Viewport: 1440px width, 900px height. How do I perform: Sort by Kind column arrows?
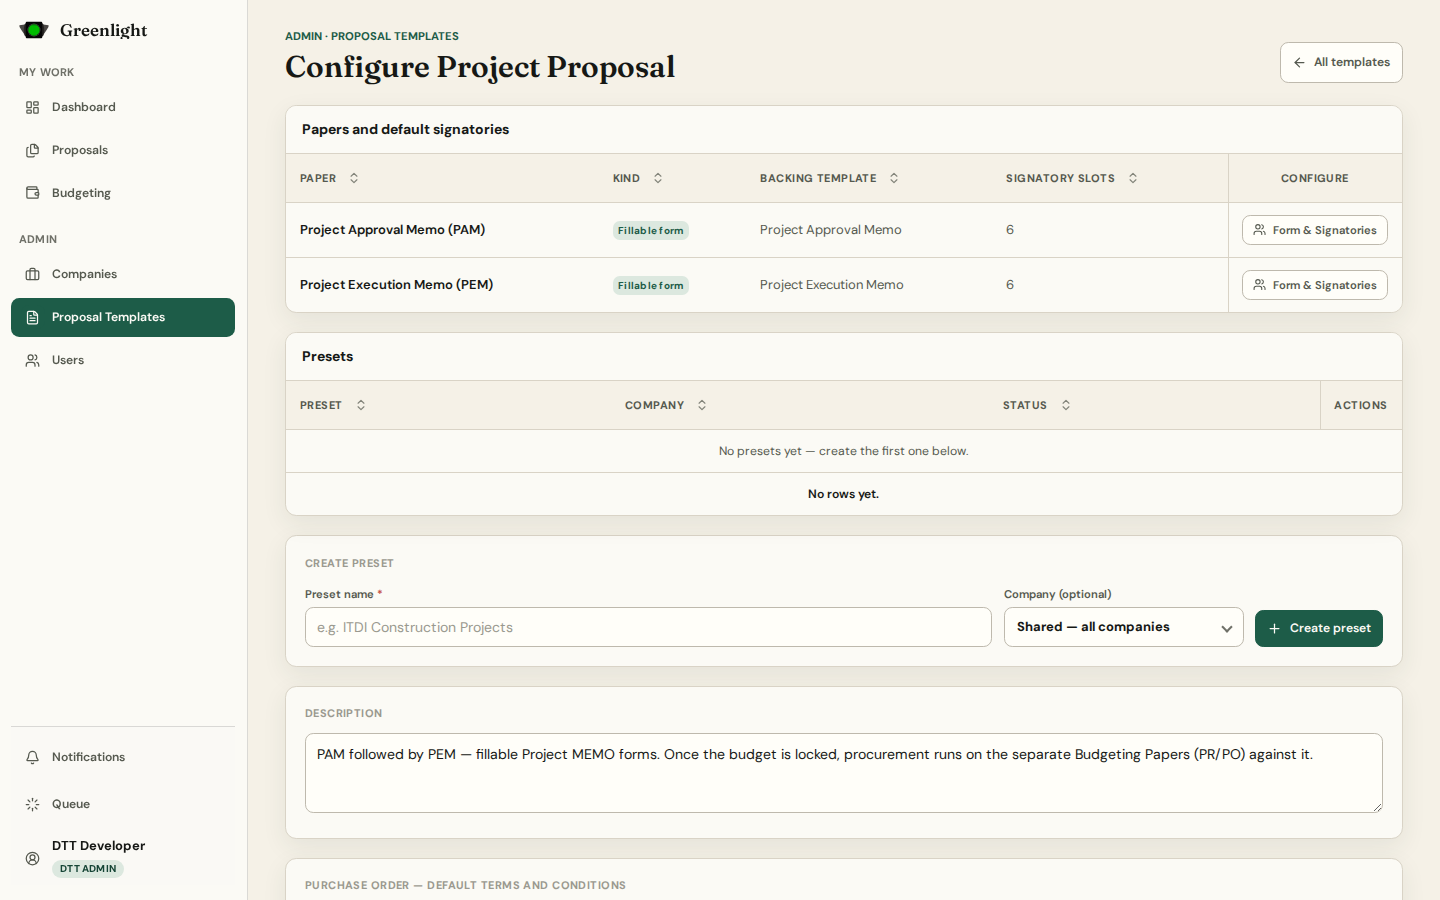[x=658, y=178]
